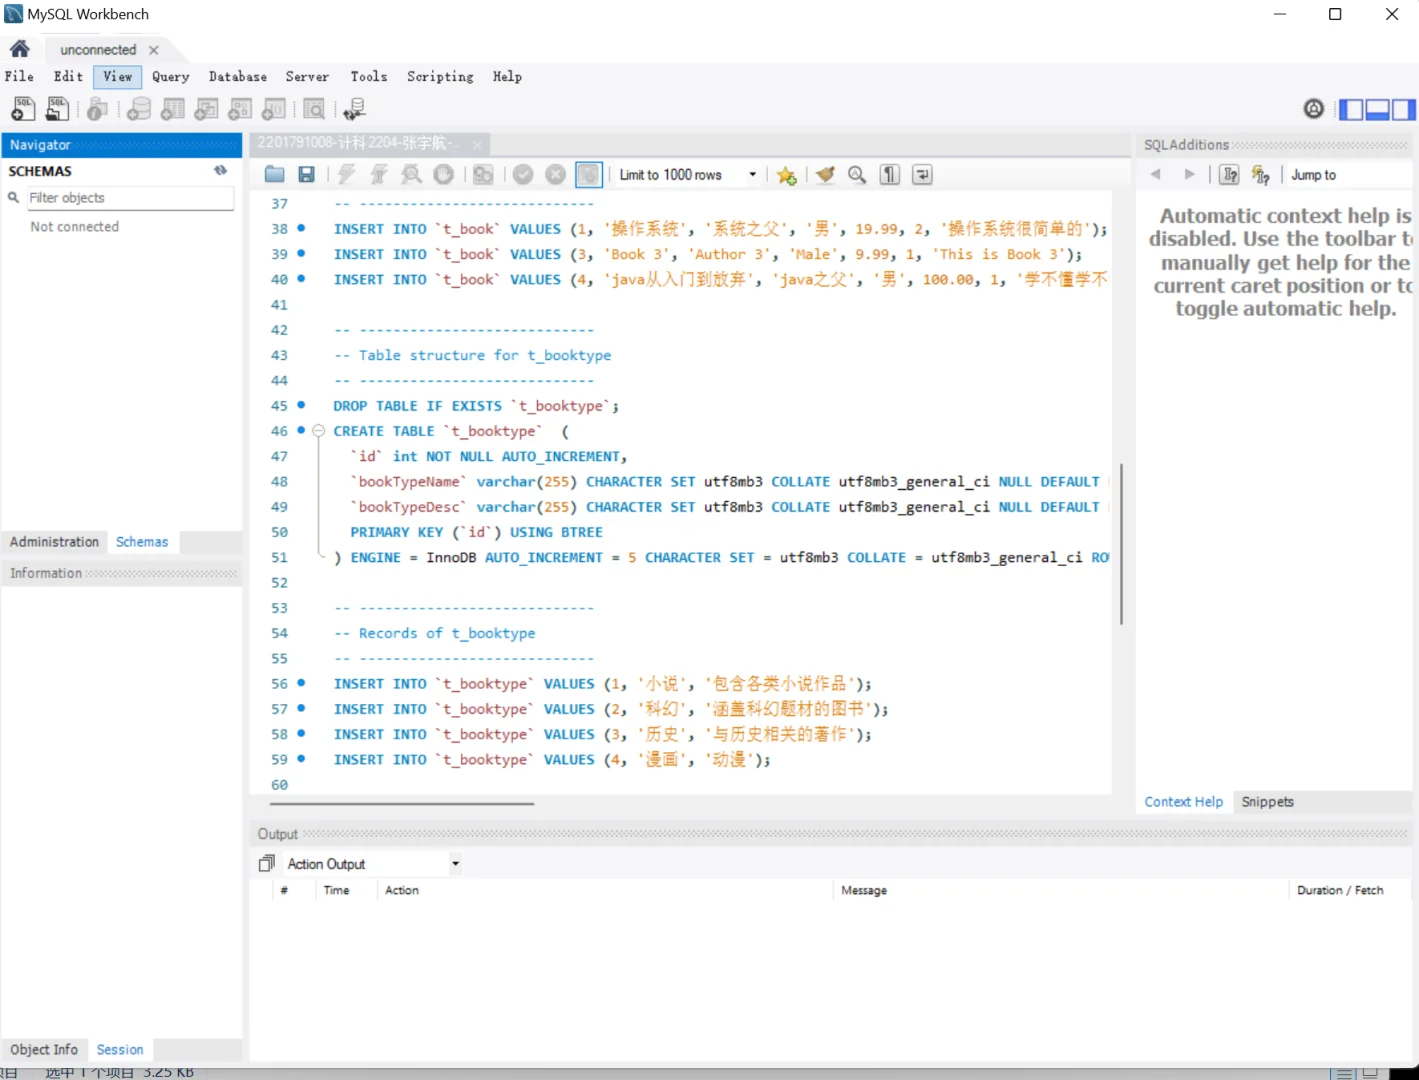Open Workbench preferences gear icon
Image resolution: width=1419 pixels, height=1080 pixels.
tap(1314, 109)
